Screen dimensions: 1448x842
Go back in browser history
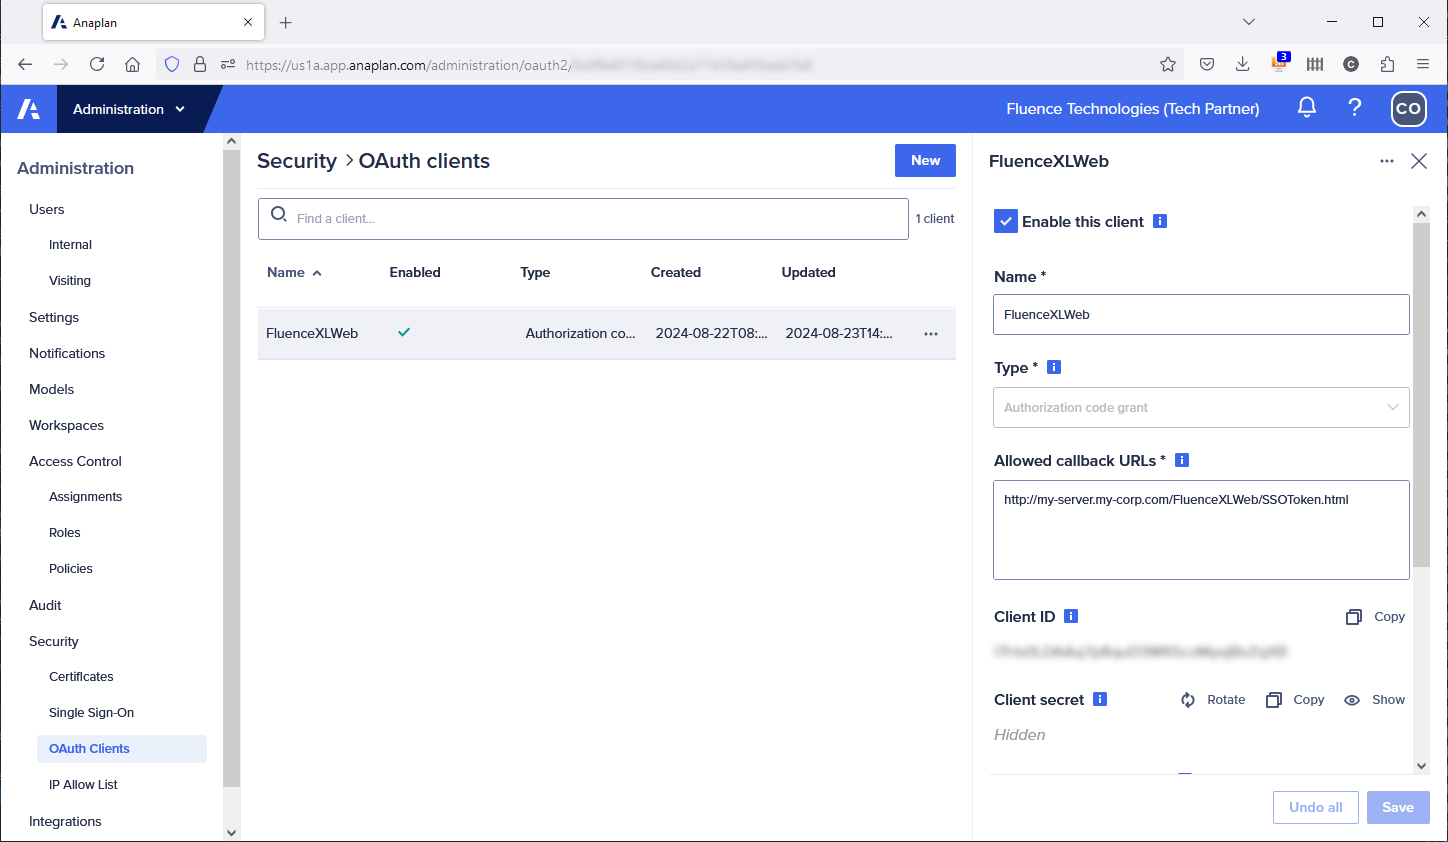25,64
